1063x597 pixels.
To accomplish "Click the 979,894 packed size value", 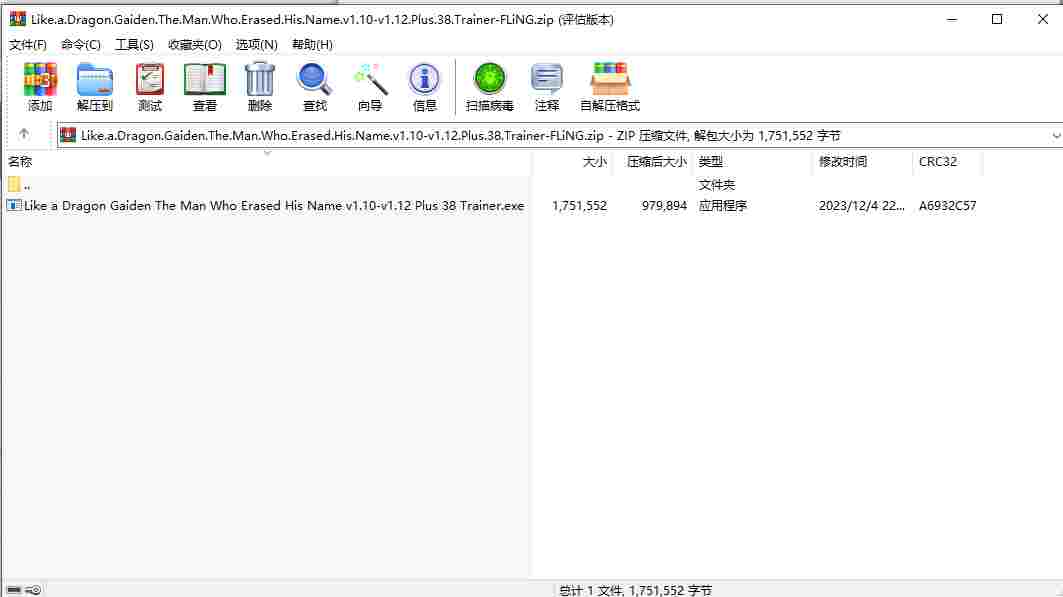I will (664, 205).
